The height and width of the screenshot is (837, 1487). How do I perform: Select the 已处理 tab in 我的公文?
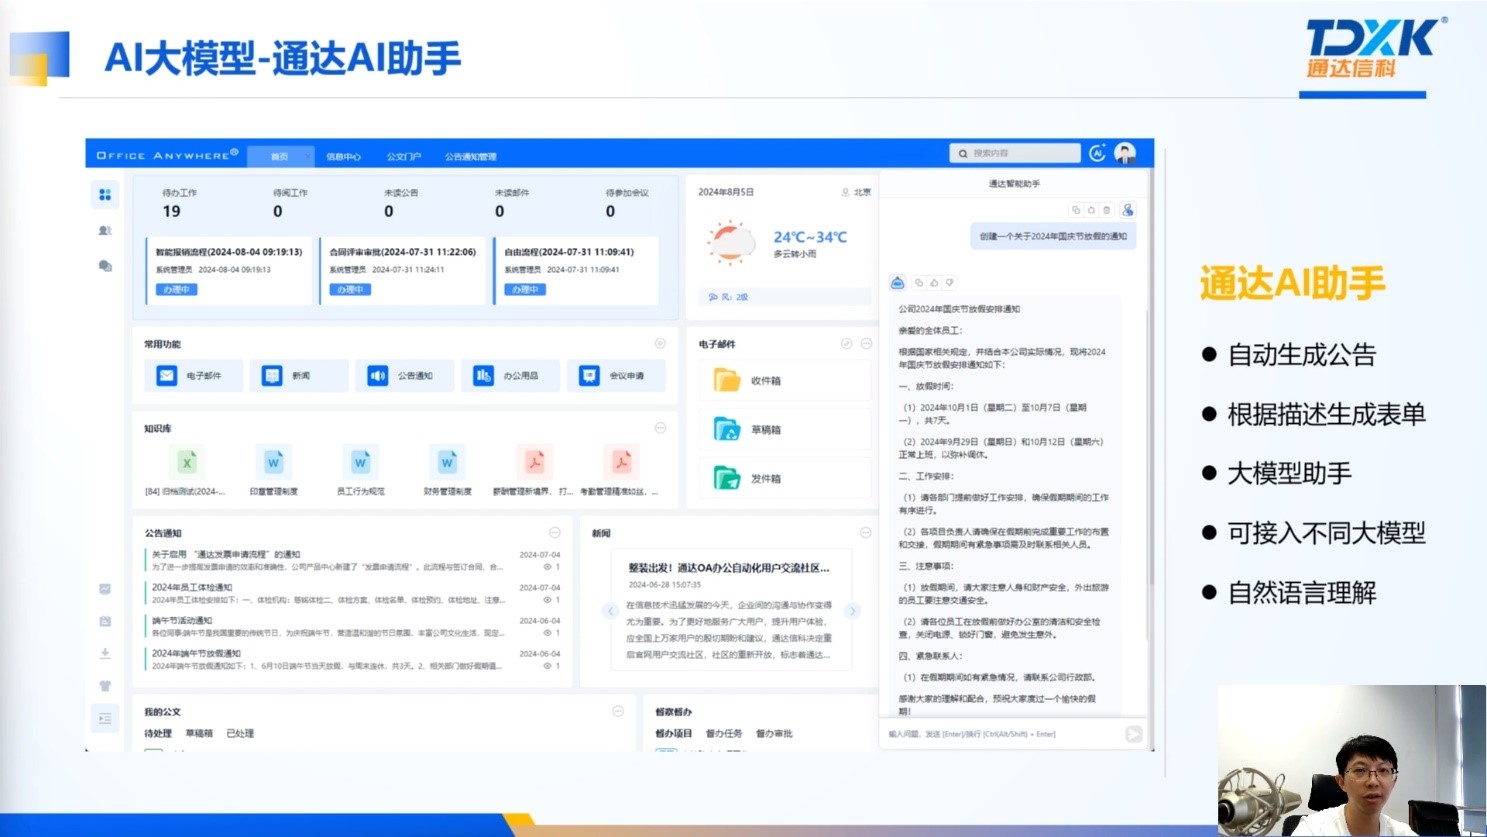pyautogui.click(x=240, y=733)
